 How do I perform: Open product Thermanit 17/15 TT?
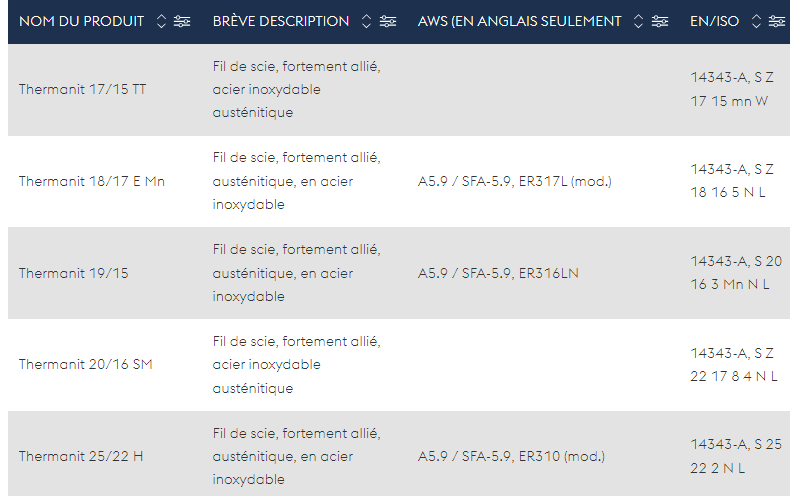point(83,89)
